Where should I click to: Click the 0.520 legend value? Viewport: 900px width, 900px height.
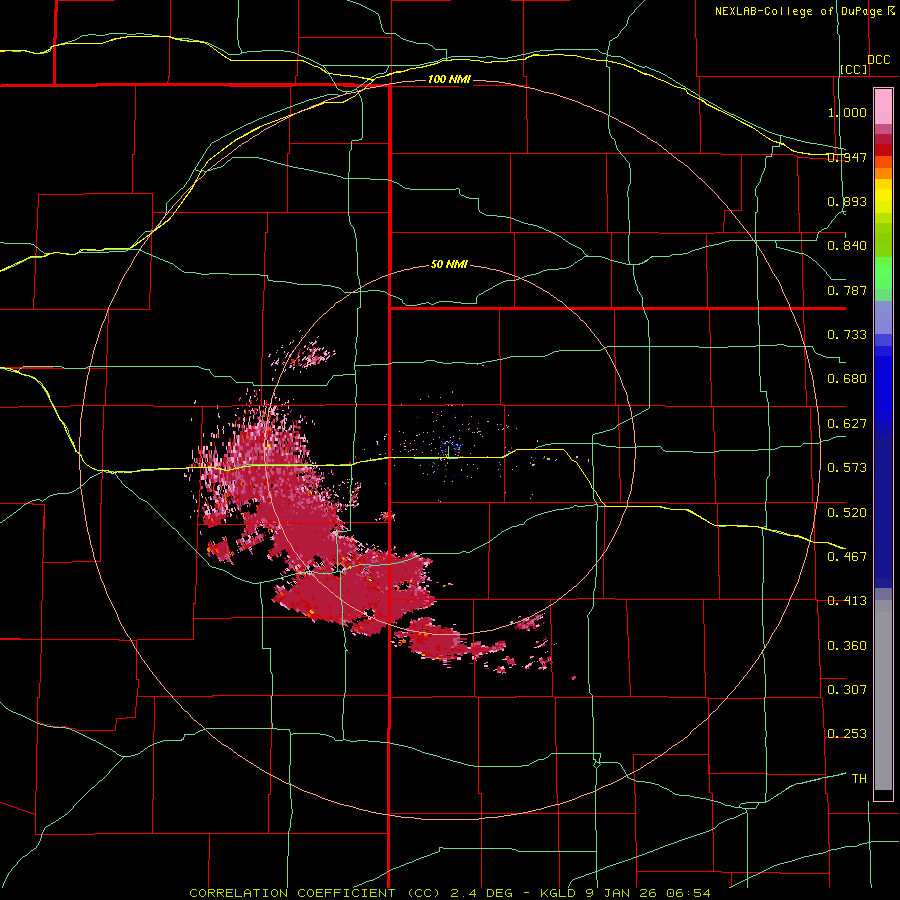click(x=847, y=513)
